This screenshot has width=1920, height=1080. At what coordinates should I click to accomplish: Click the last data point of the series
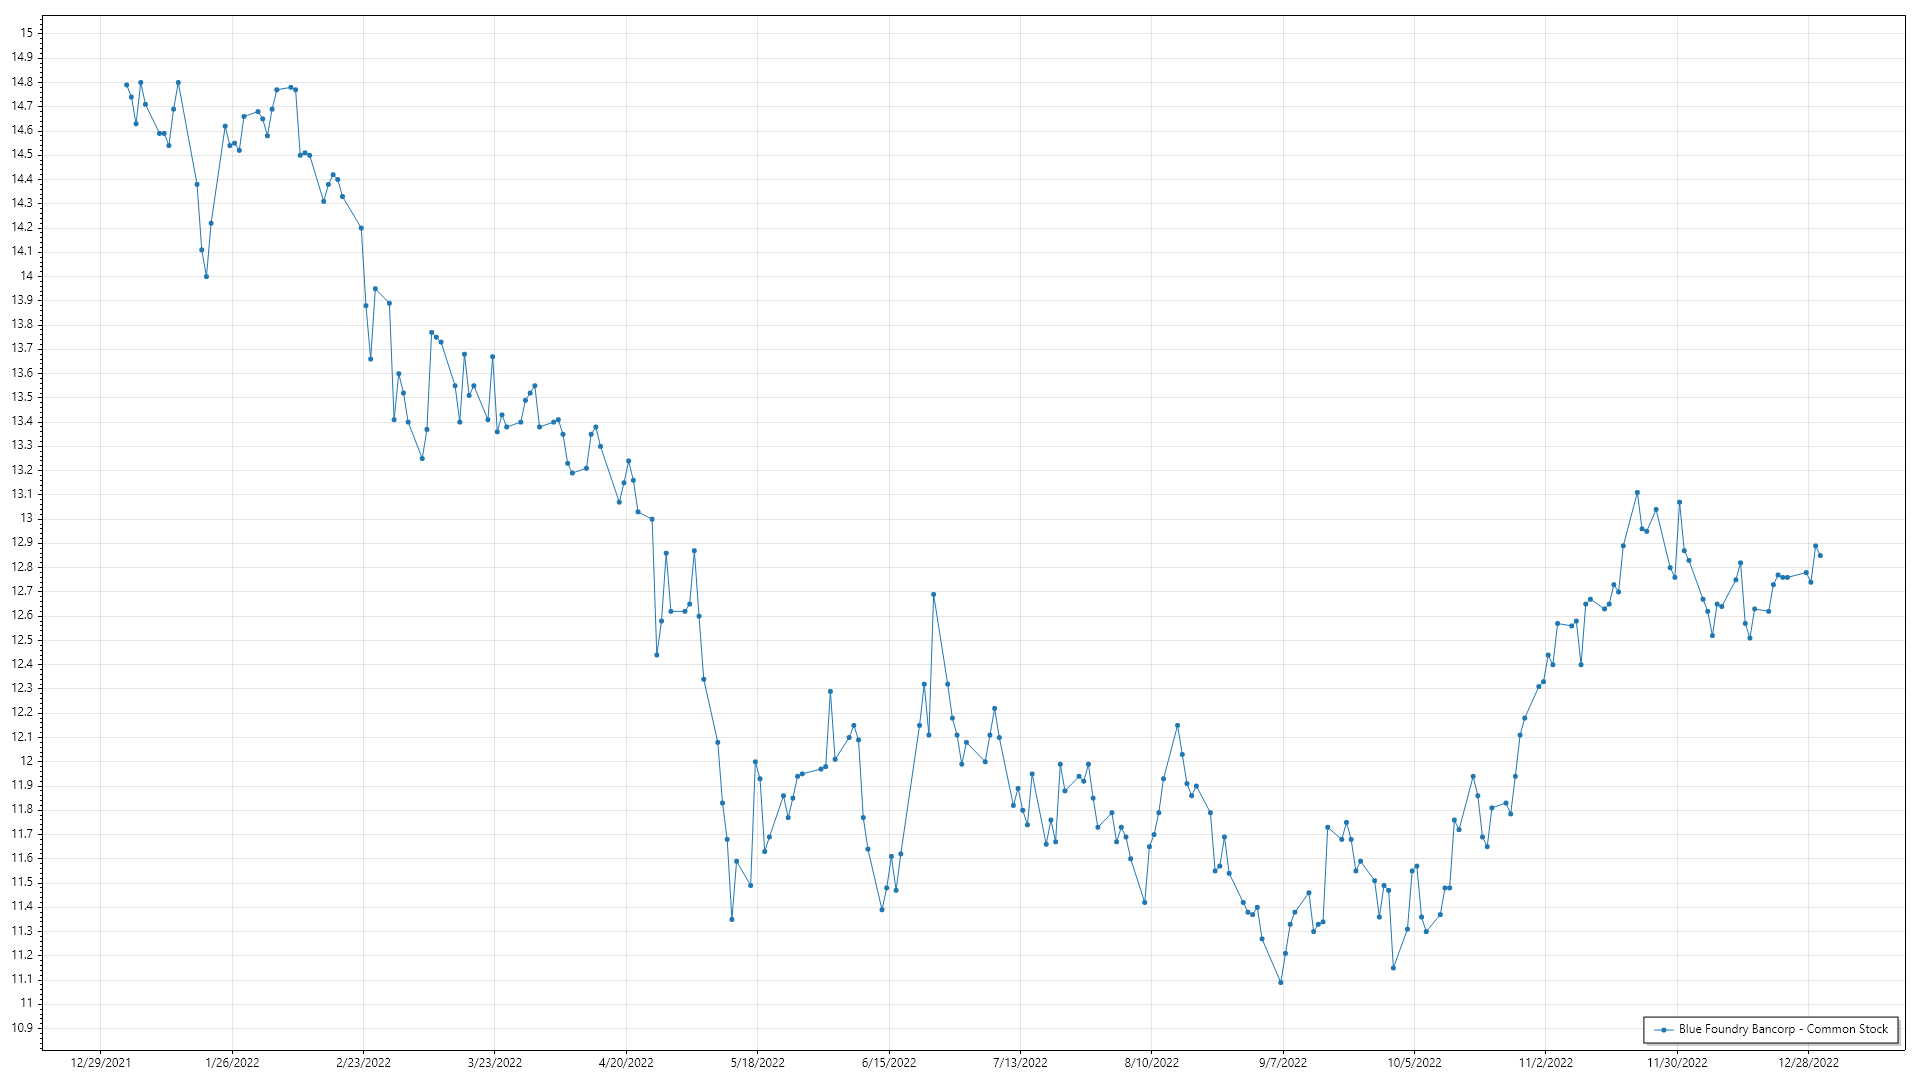click(1820, 555)
